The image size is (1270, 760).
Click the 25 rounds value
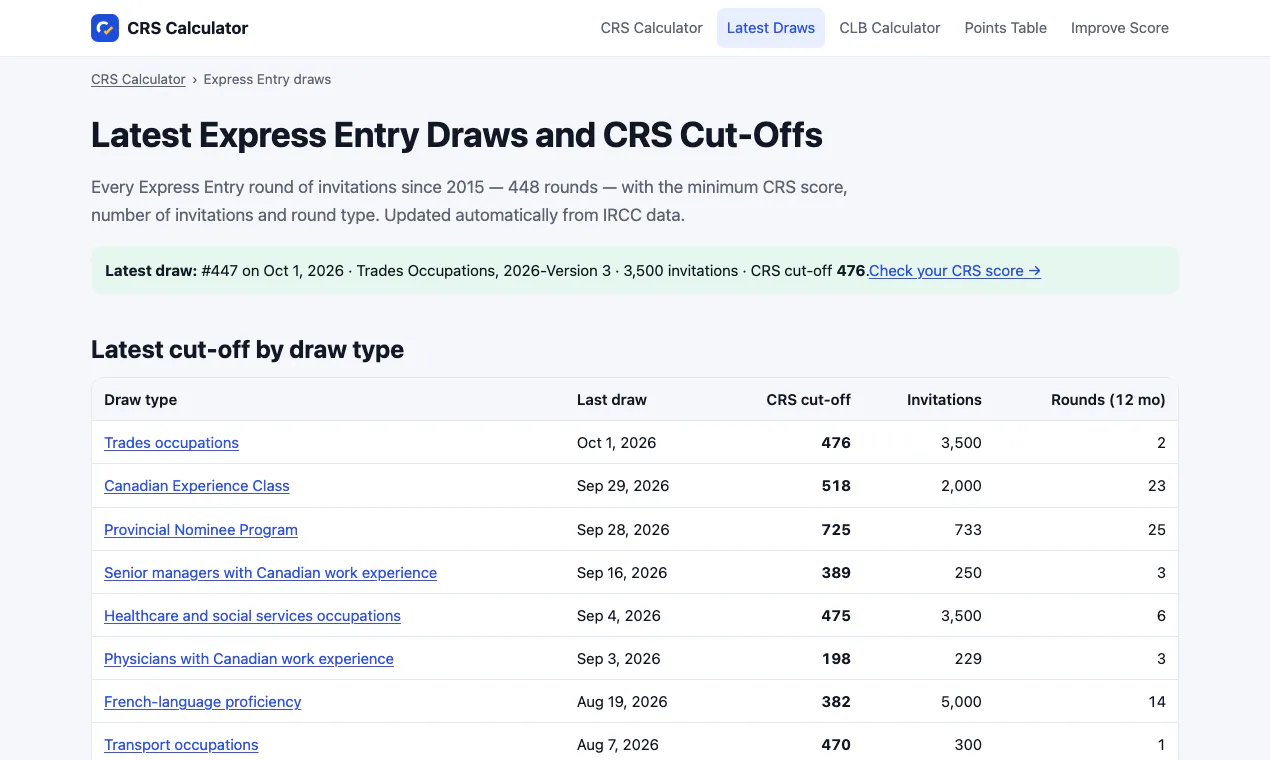[x=1157, y=530]
